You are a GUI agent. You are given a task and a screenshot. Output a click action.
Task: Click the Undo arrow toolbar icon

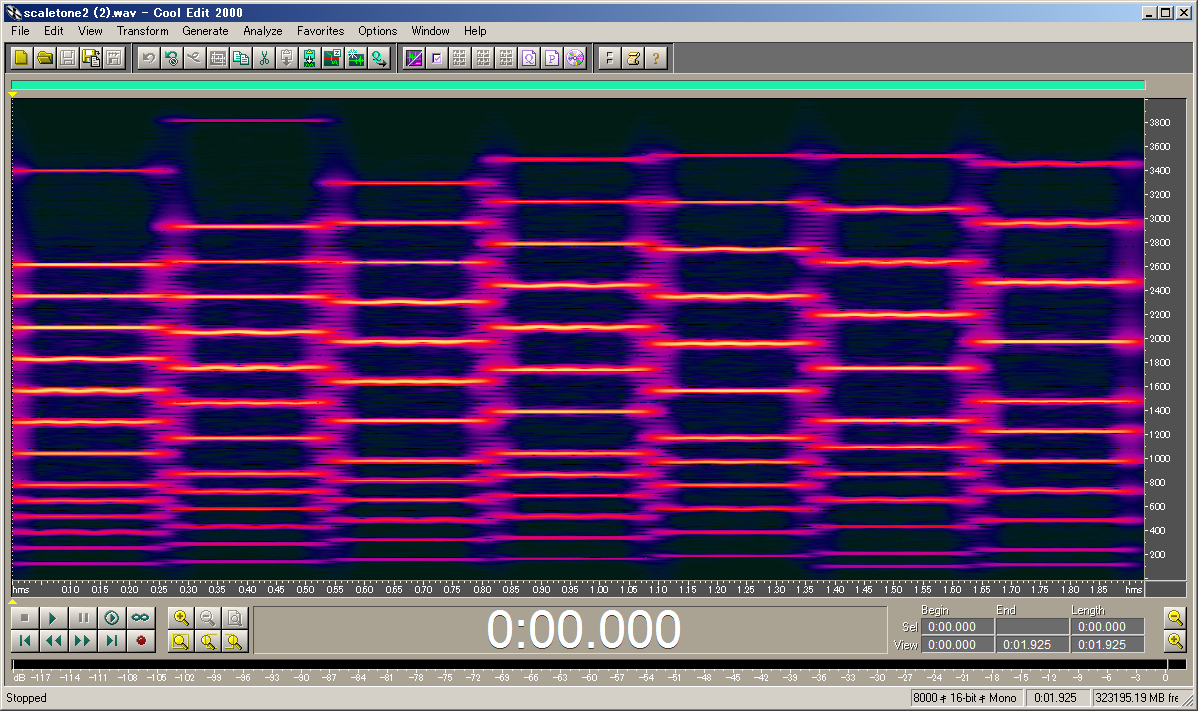[149, 58]
